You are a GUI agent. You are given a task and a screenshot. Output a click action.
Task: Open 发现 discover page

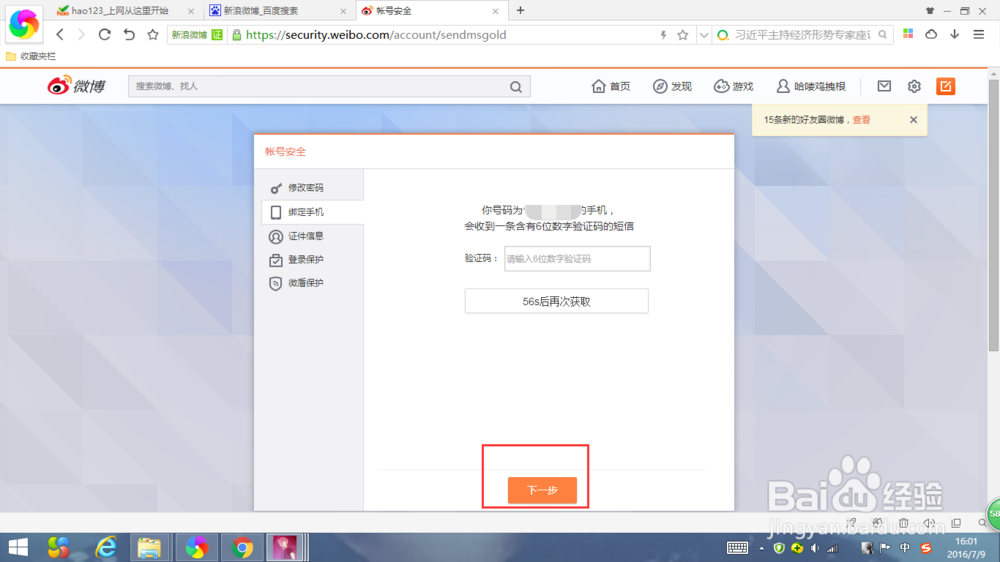672,86
